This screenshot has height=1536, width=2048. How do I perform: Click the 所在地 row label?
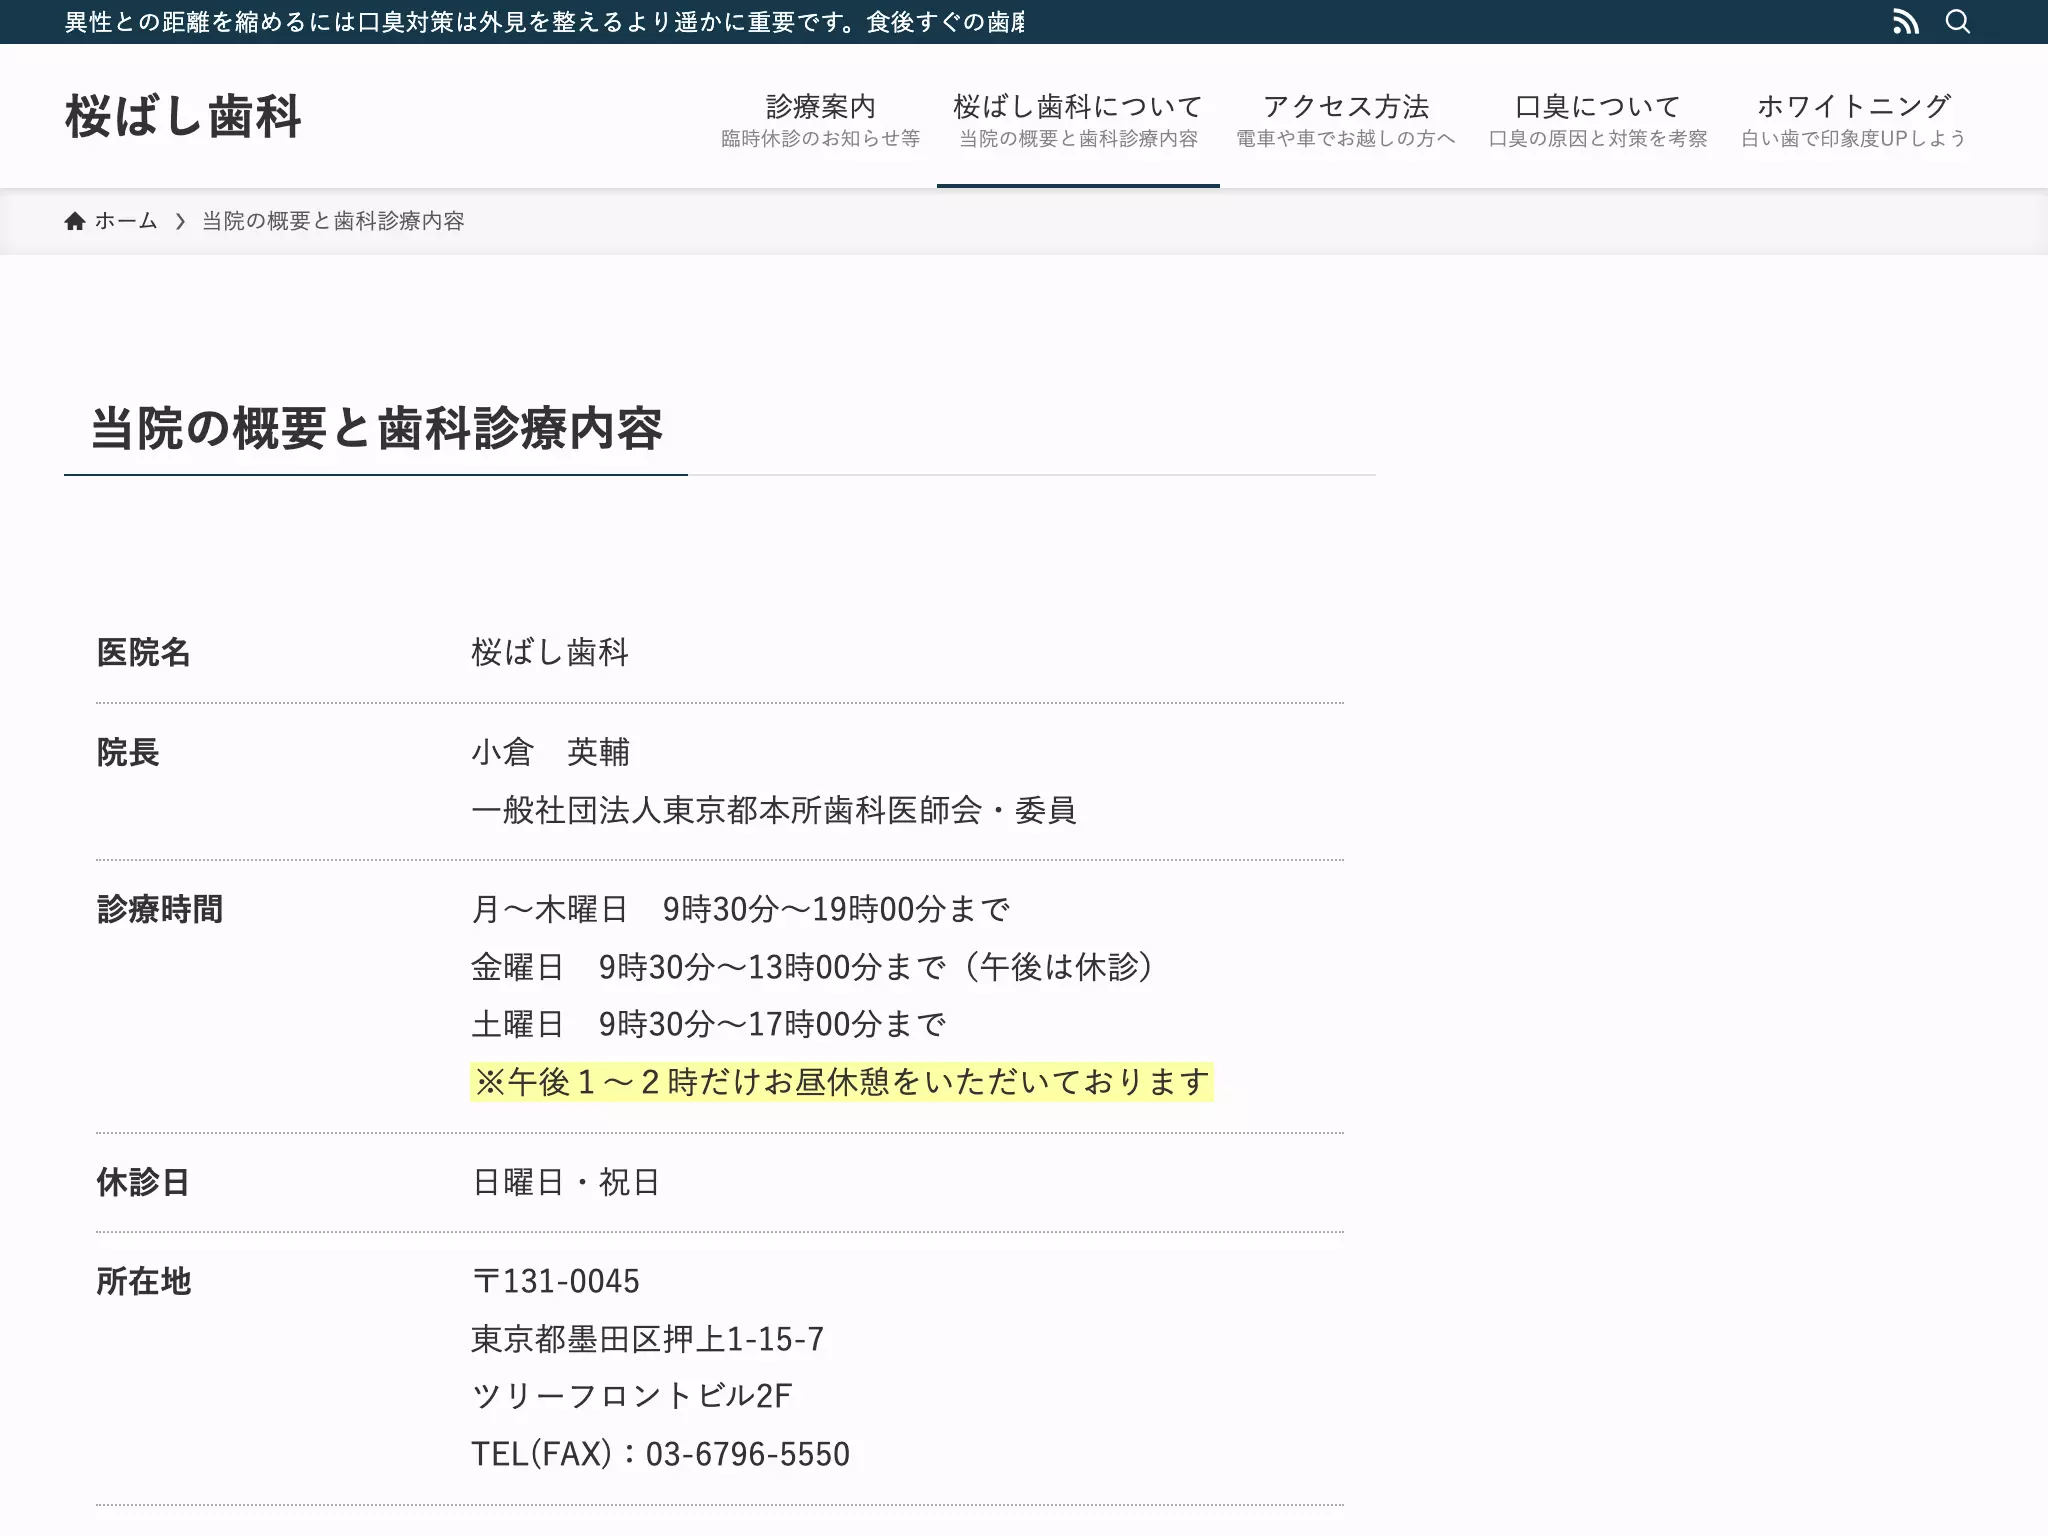pos(143,1281)
